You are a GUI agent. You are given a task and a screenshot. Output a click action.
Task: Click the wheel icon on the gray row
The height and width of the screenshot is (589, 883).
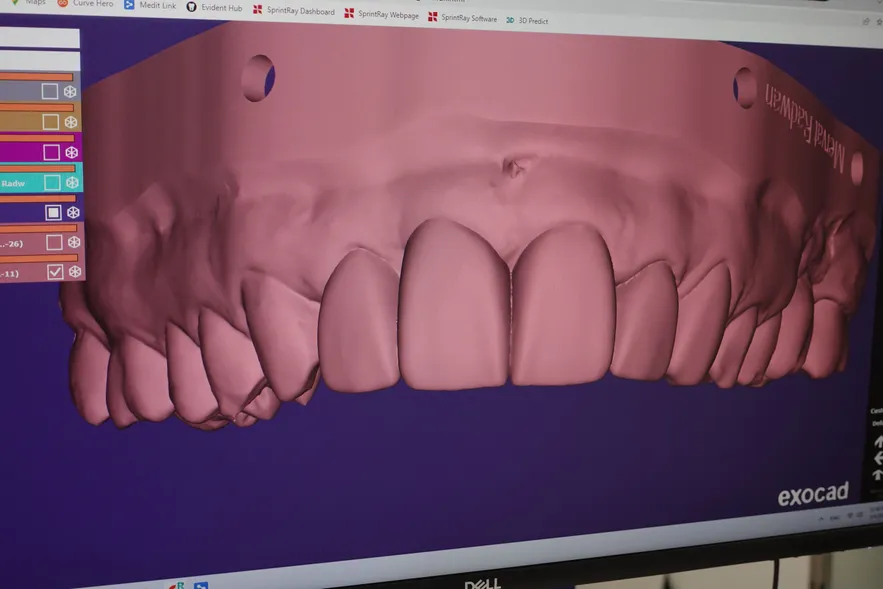point(70,91)
